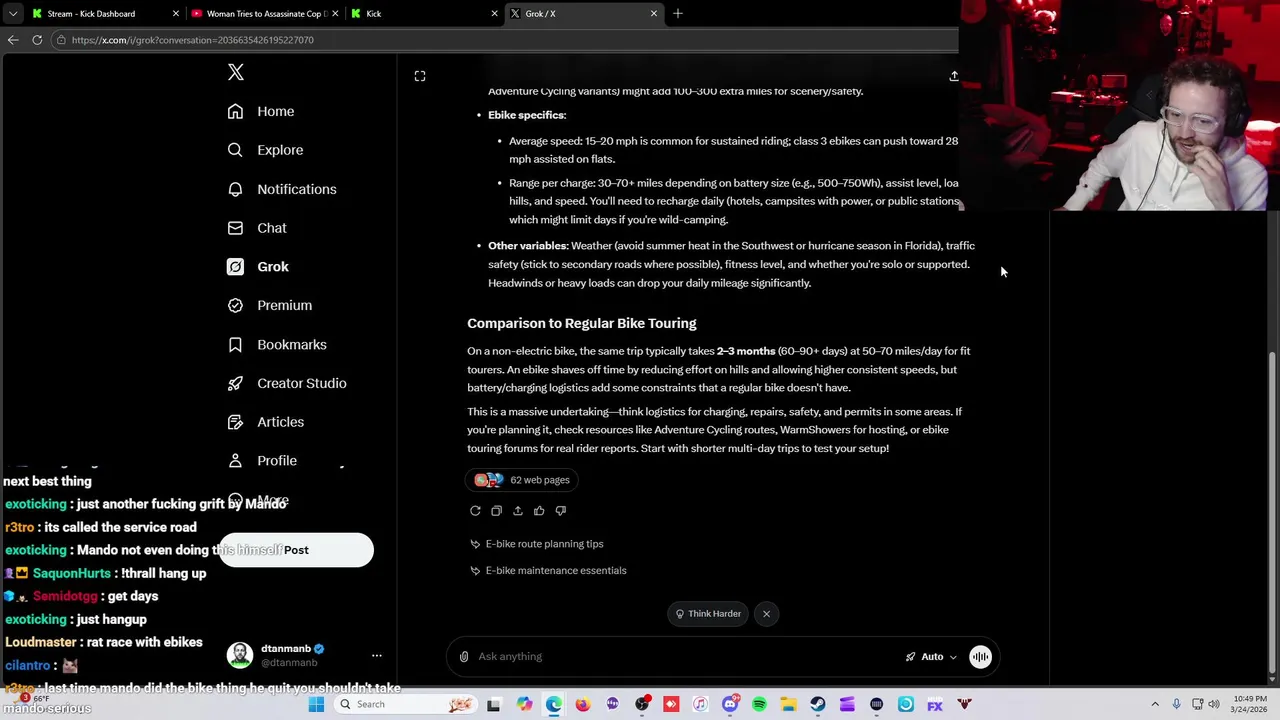Open the Auto model dropdown
Image resolution: width=1280 pixels, height=720 pixels.
coord(931,657)
